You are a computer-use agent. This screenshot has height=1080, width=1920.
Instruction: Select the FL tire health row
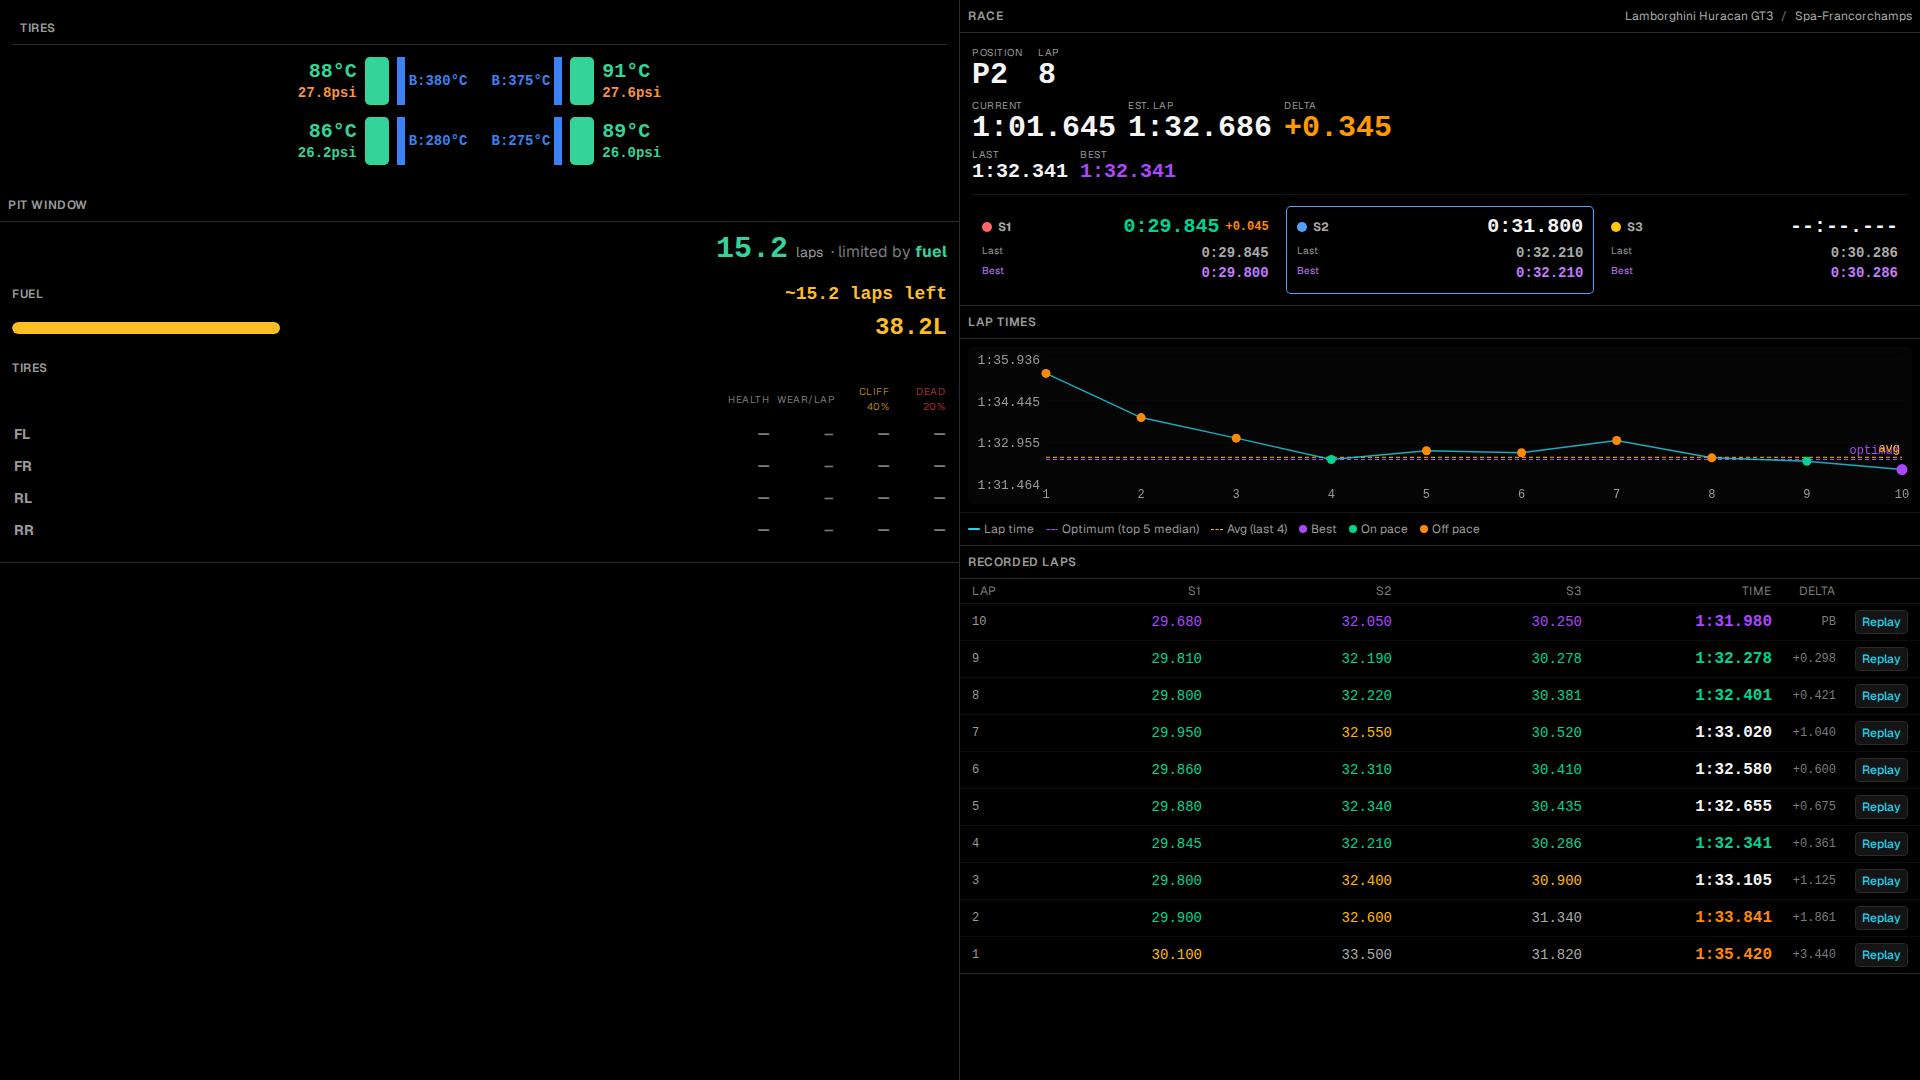click(479, 434)
